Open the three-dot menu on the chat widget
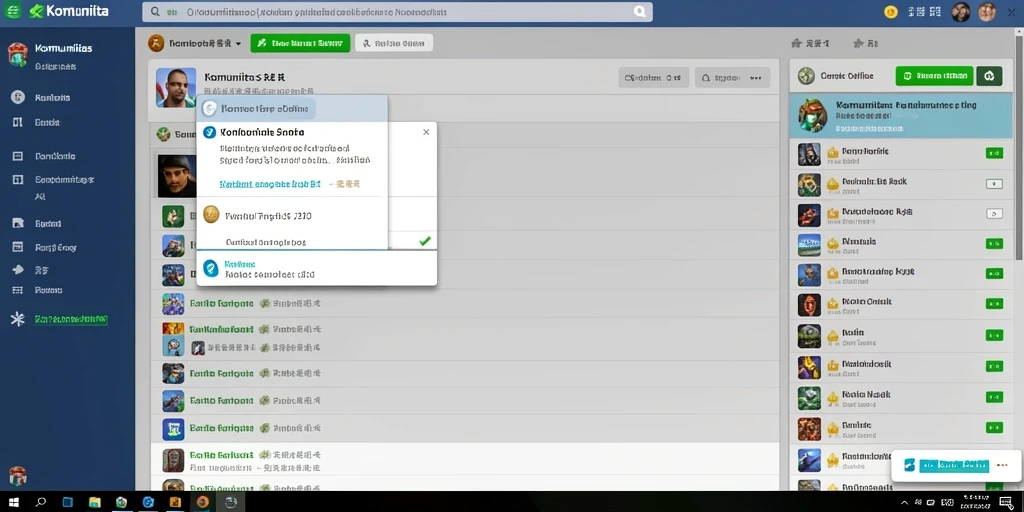The width and height of the screenshot is (1024, 512). coord(1003,466)
